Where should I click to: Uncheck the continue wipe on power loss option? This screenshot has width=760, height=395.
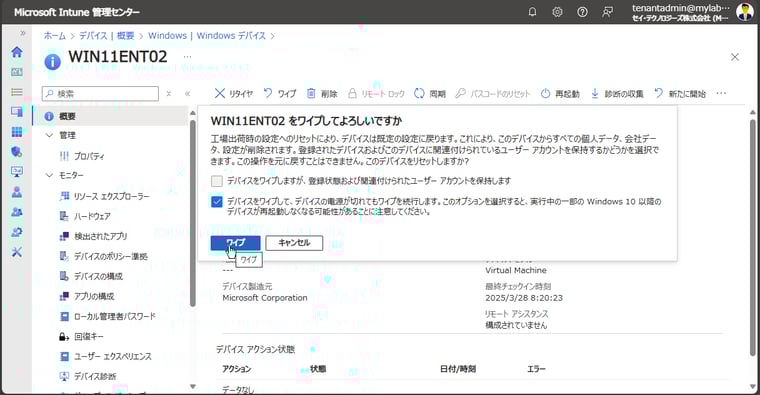pyautogui.click(x=217, y=201)
